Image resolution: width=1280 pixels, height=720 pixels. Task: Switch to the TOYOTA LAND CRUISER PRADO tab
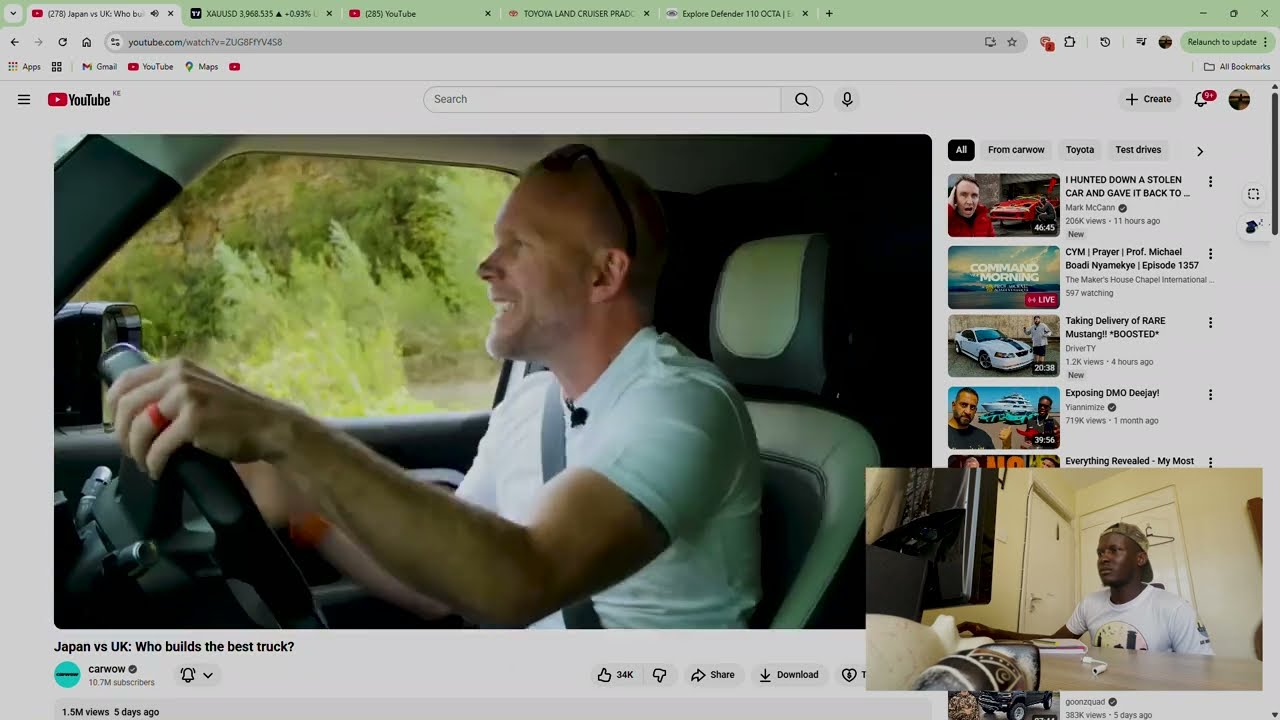pyautogui.click(x=580, y=14)
